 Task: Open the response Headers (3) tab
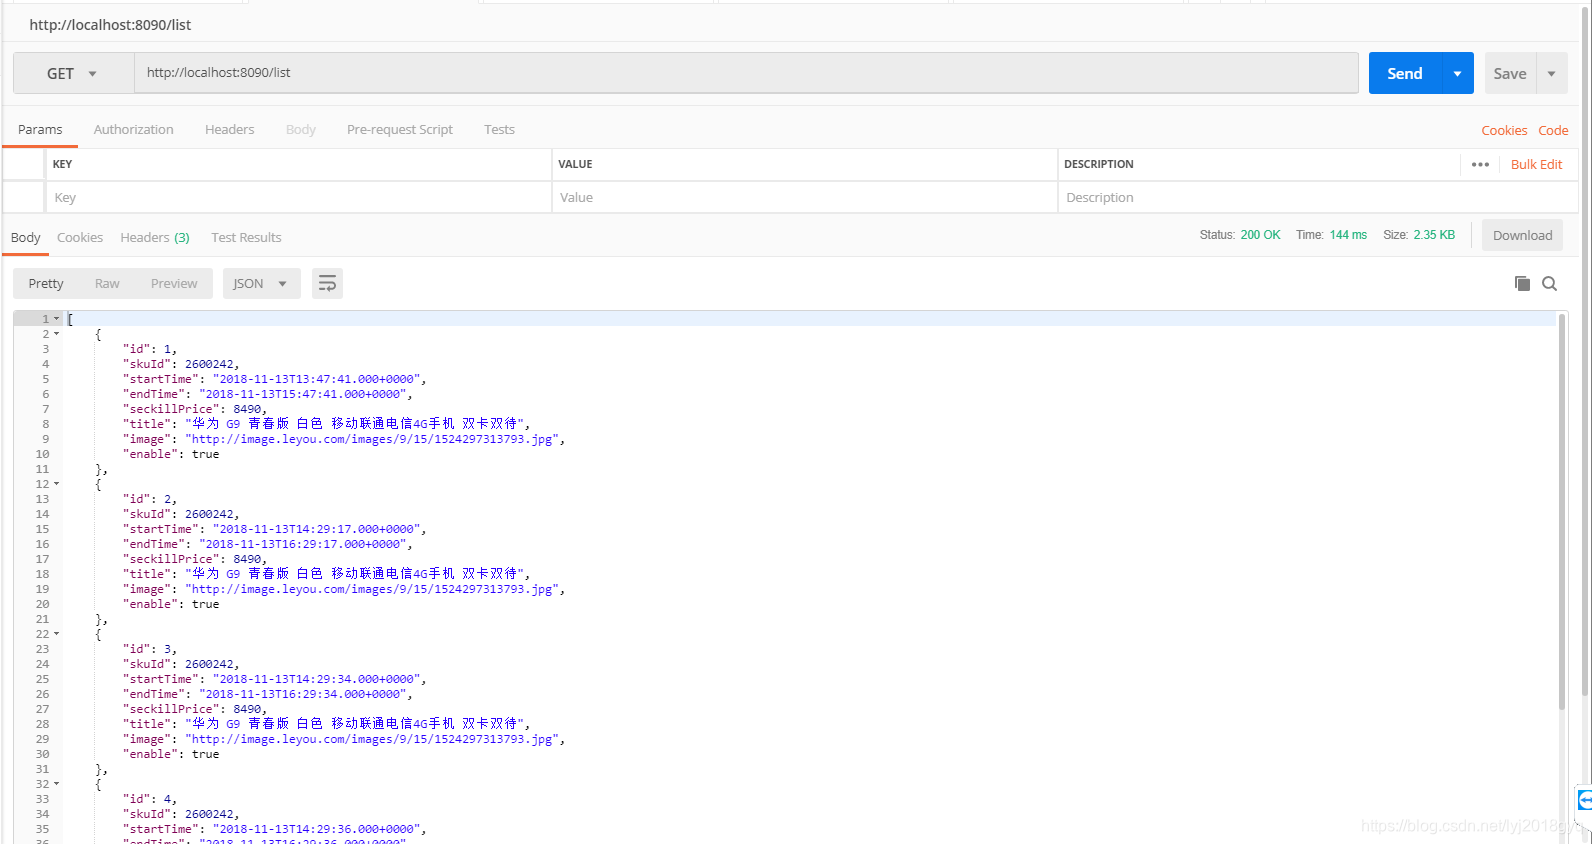pyautogui.click(x=155, y=238)
